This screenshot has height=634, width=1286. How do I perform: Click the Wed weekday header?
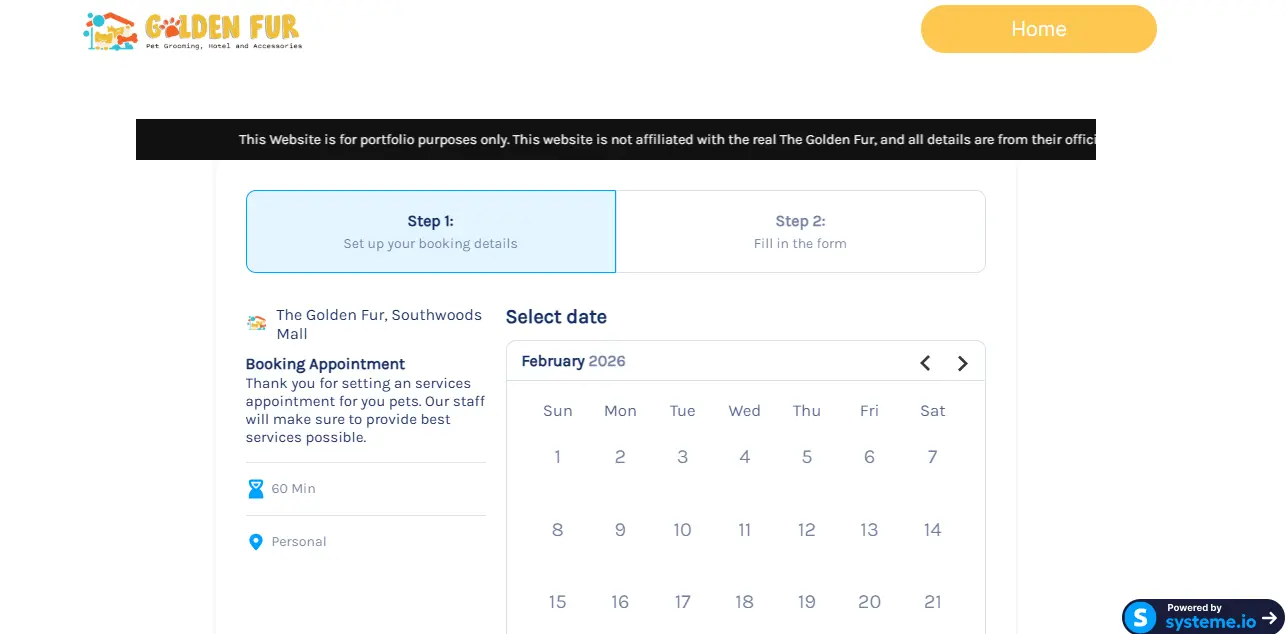click(x=744, y=411)
